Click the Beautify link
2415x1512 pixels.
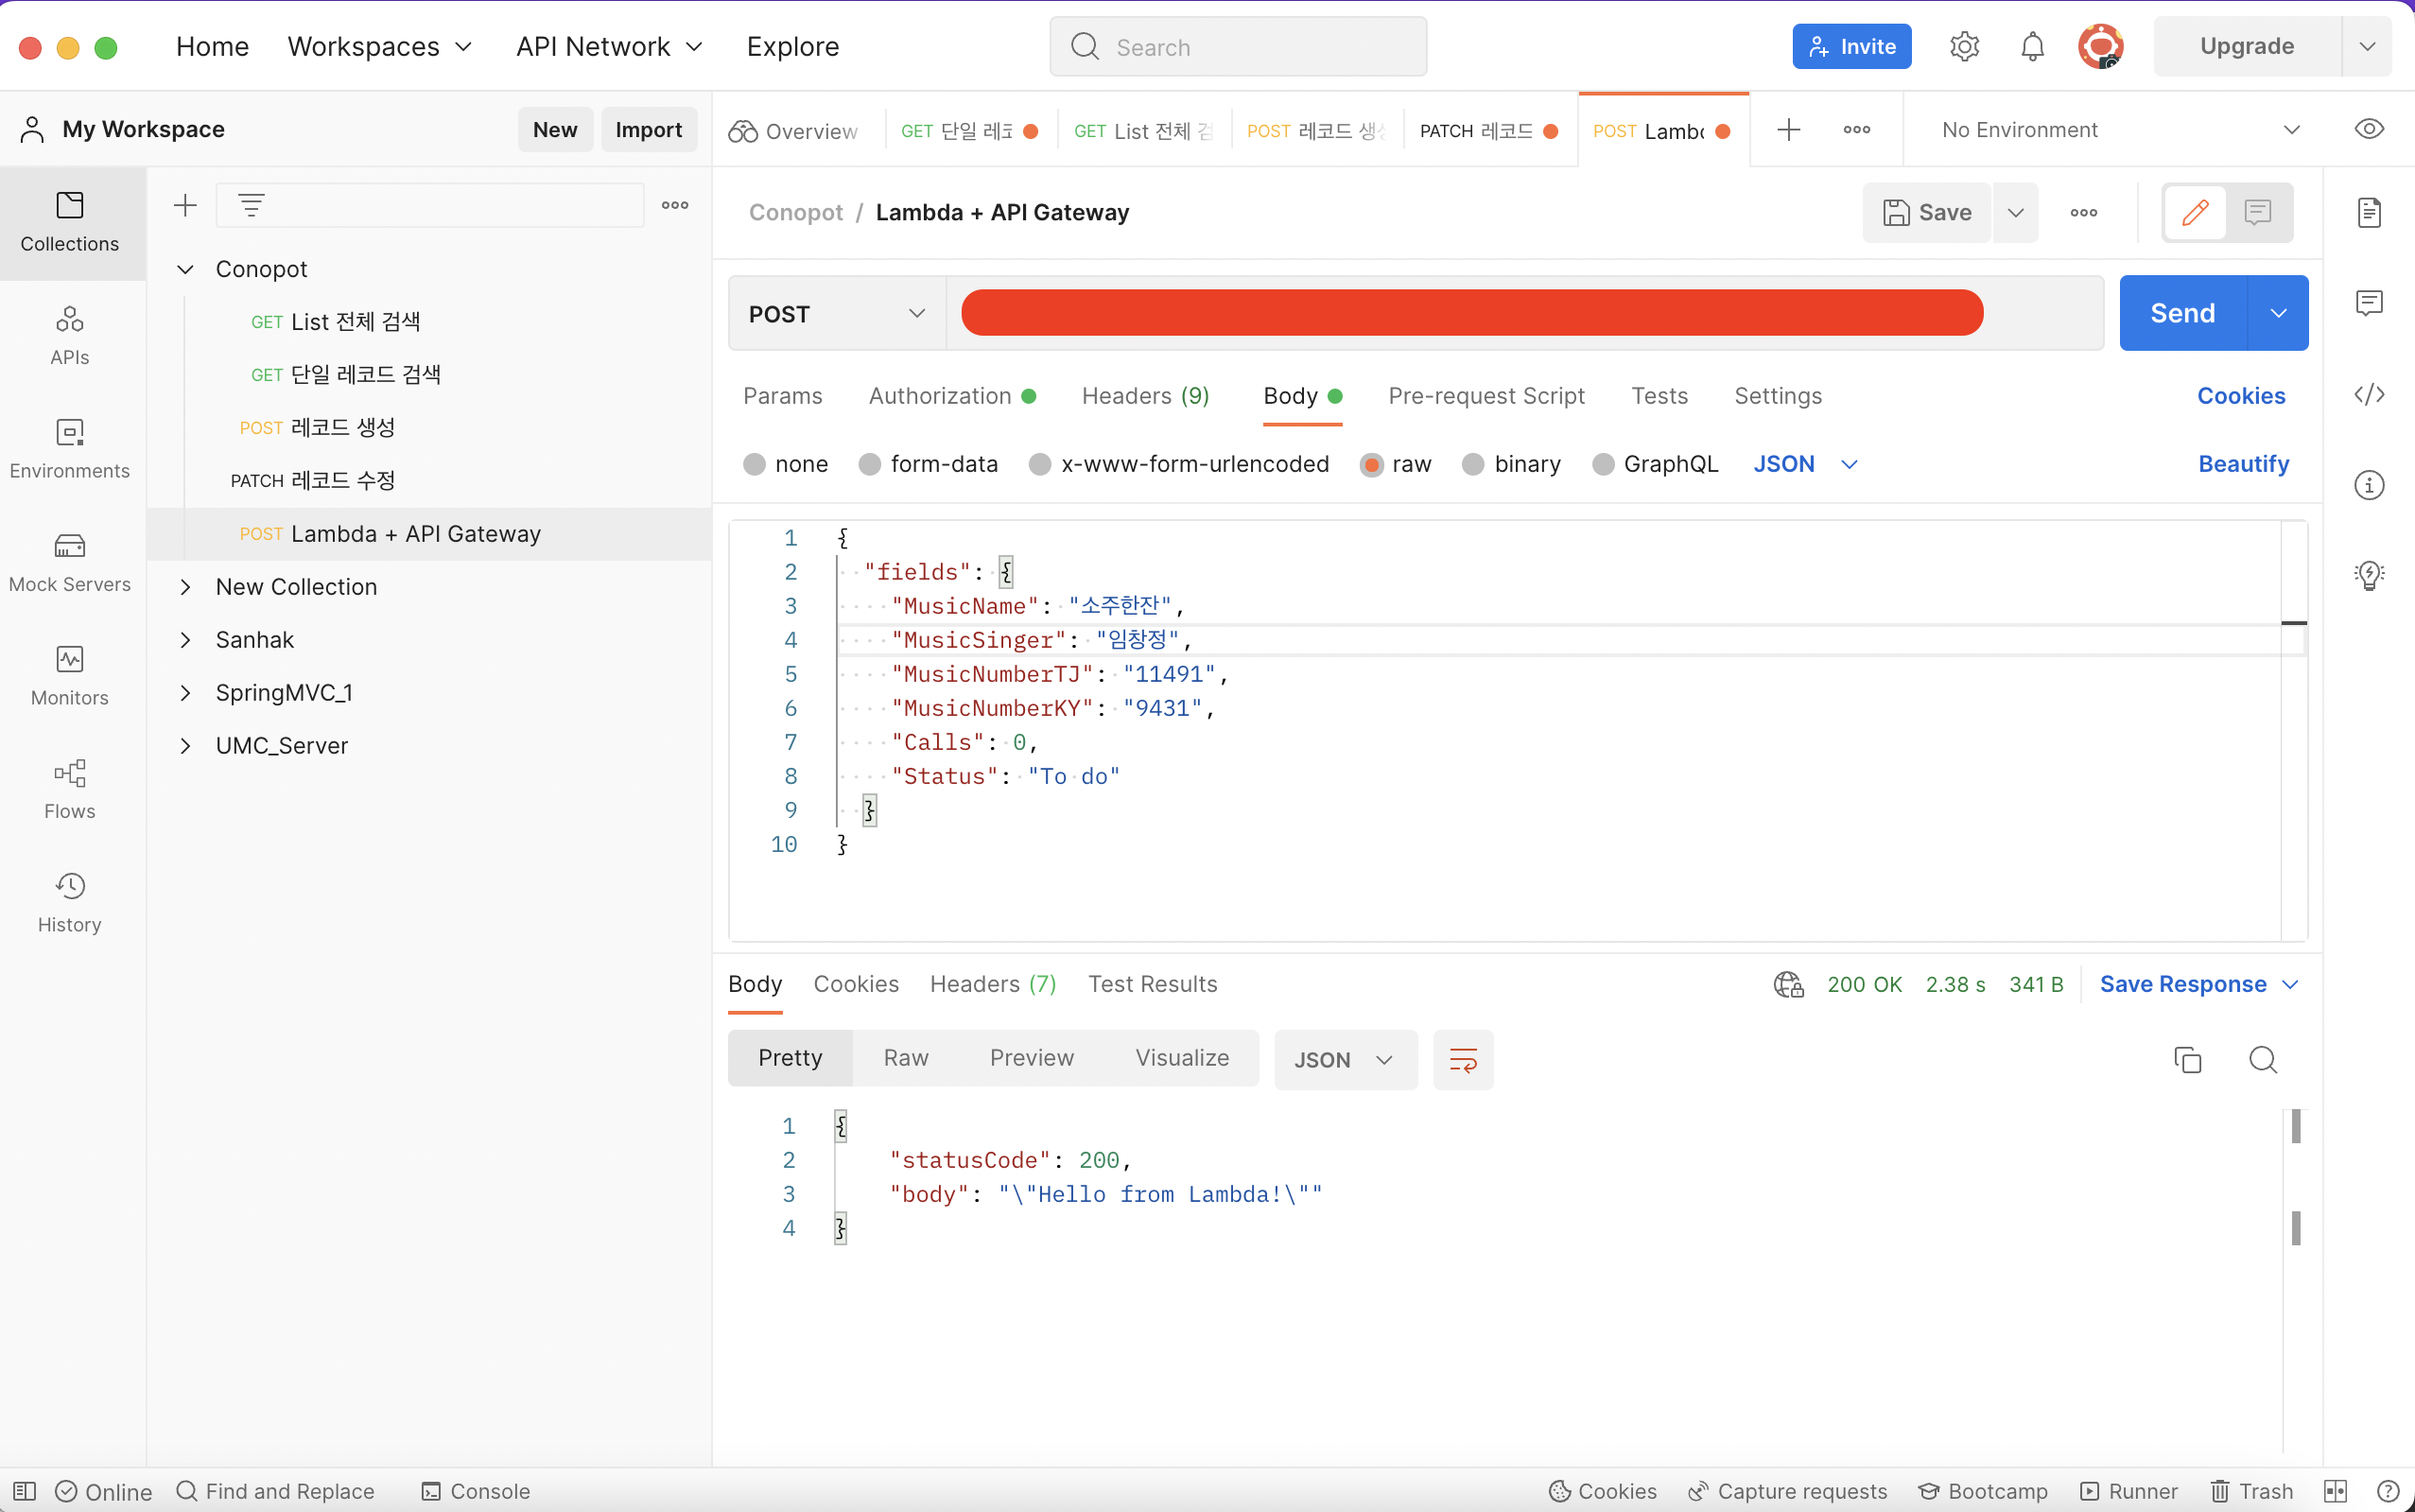(2243, 464)
